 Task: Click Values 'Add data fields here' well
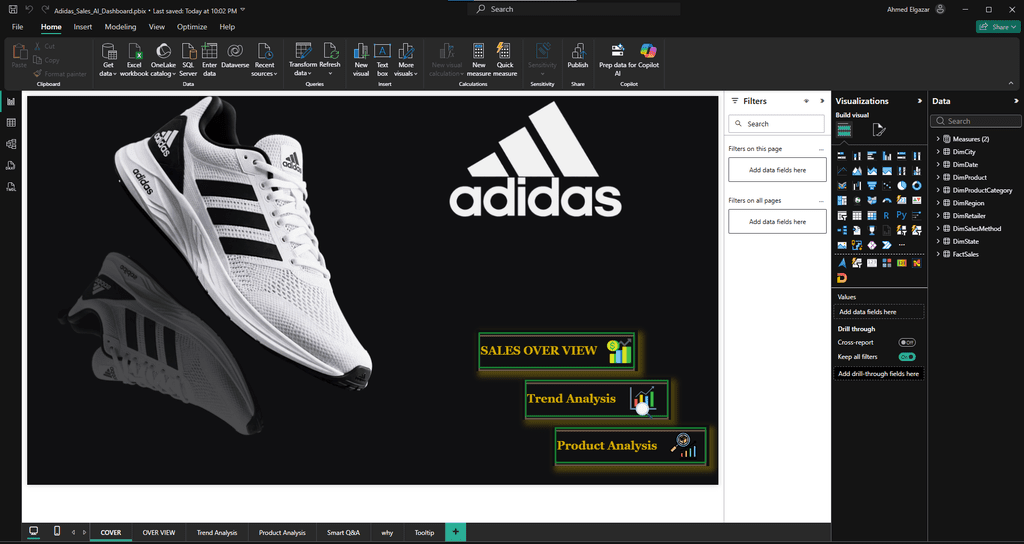[879, 312]
